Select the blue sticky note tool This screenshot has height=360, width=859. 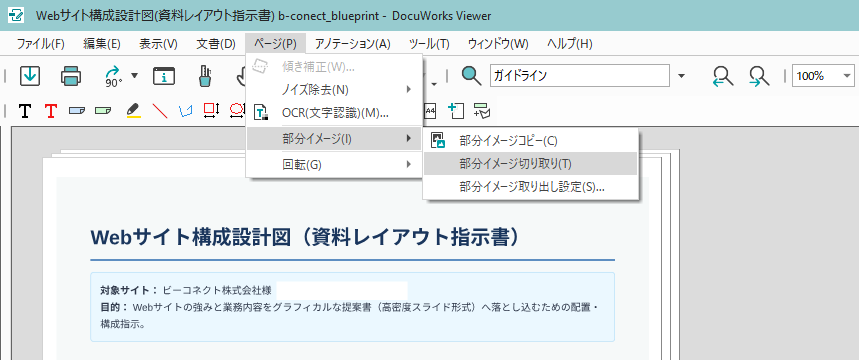[77, 111]
